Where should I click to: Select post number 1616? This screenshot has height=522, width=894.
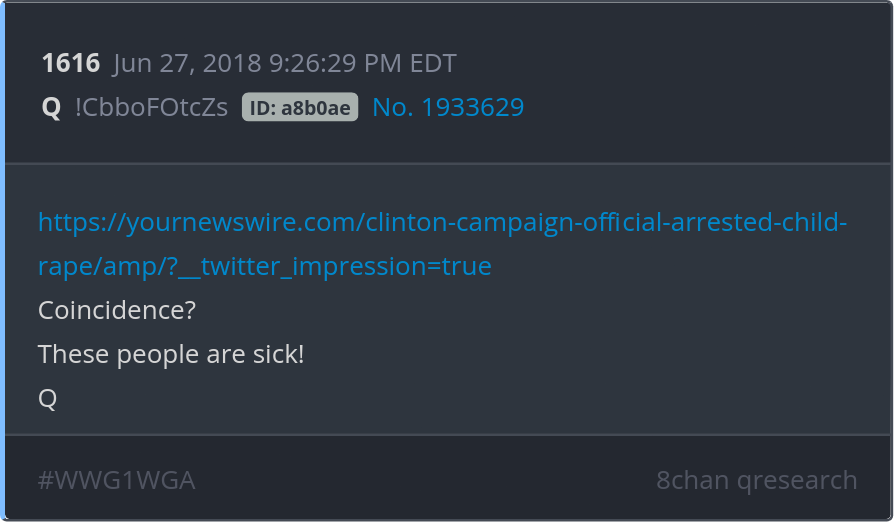click(x=71, y=63)
